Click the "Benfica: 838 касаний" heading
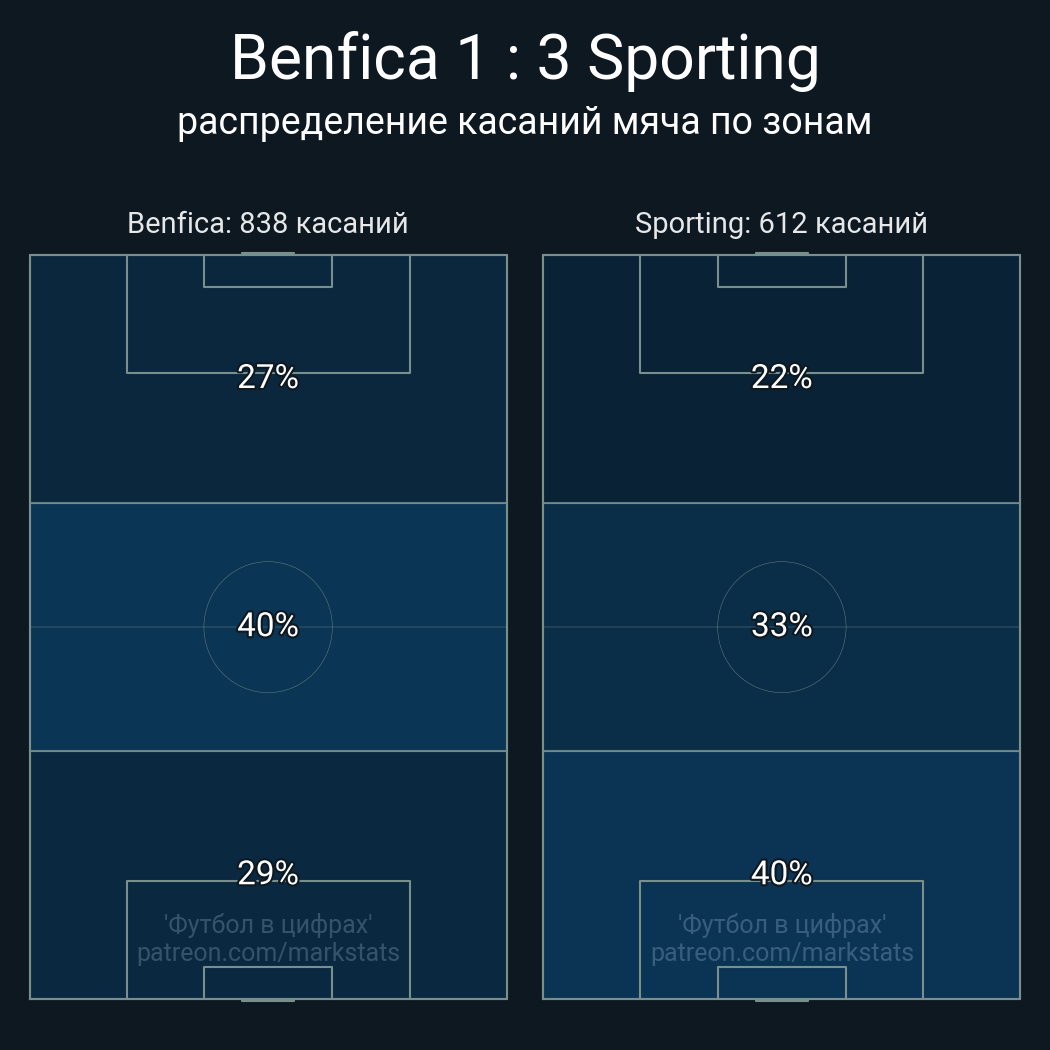 pyautogui.click(x=268, y=223)
